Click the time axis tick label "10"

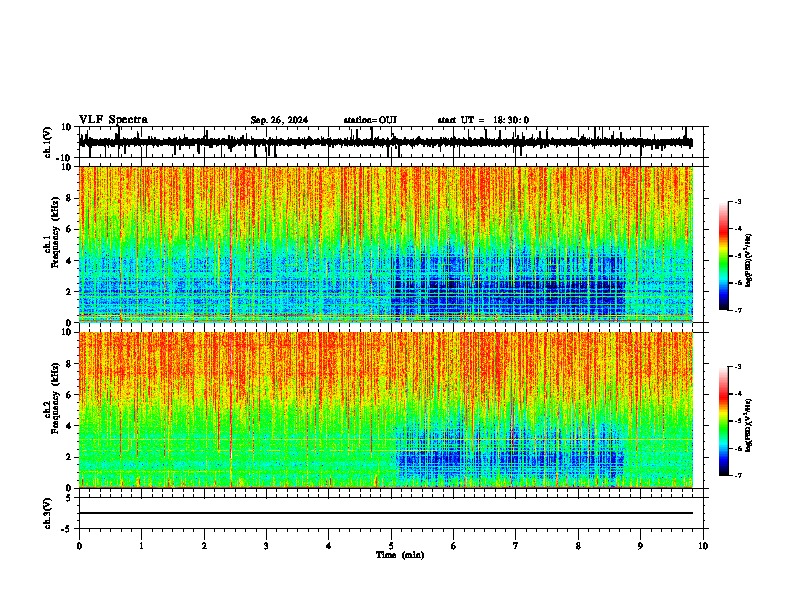tap(703, 546)
